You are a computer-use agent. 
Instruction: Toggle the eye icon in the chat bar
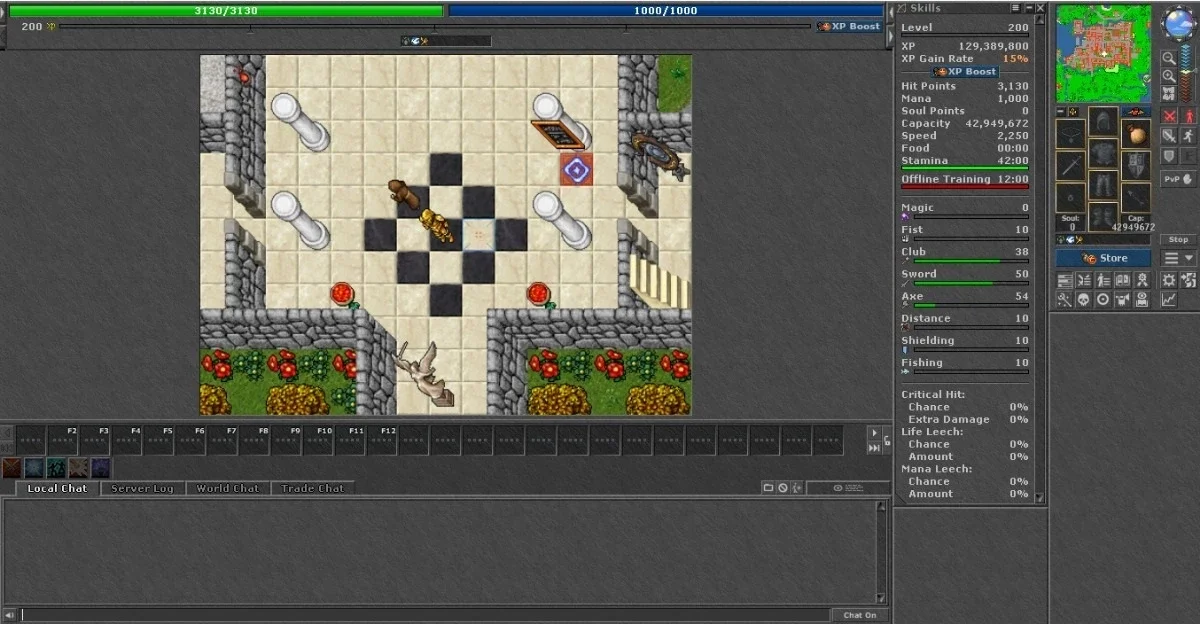[x=838, y=488]
